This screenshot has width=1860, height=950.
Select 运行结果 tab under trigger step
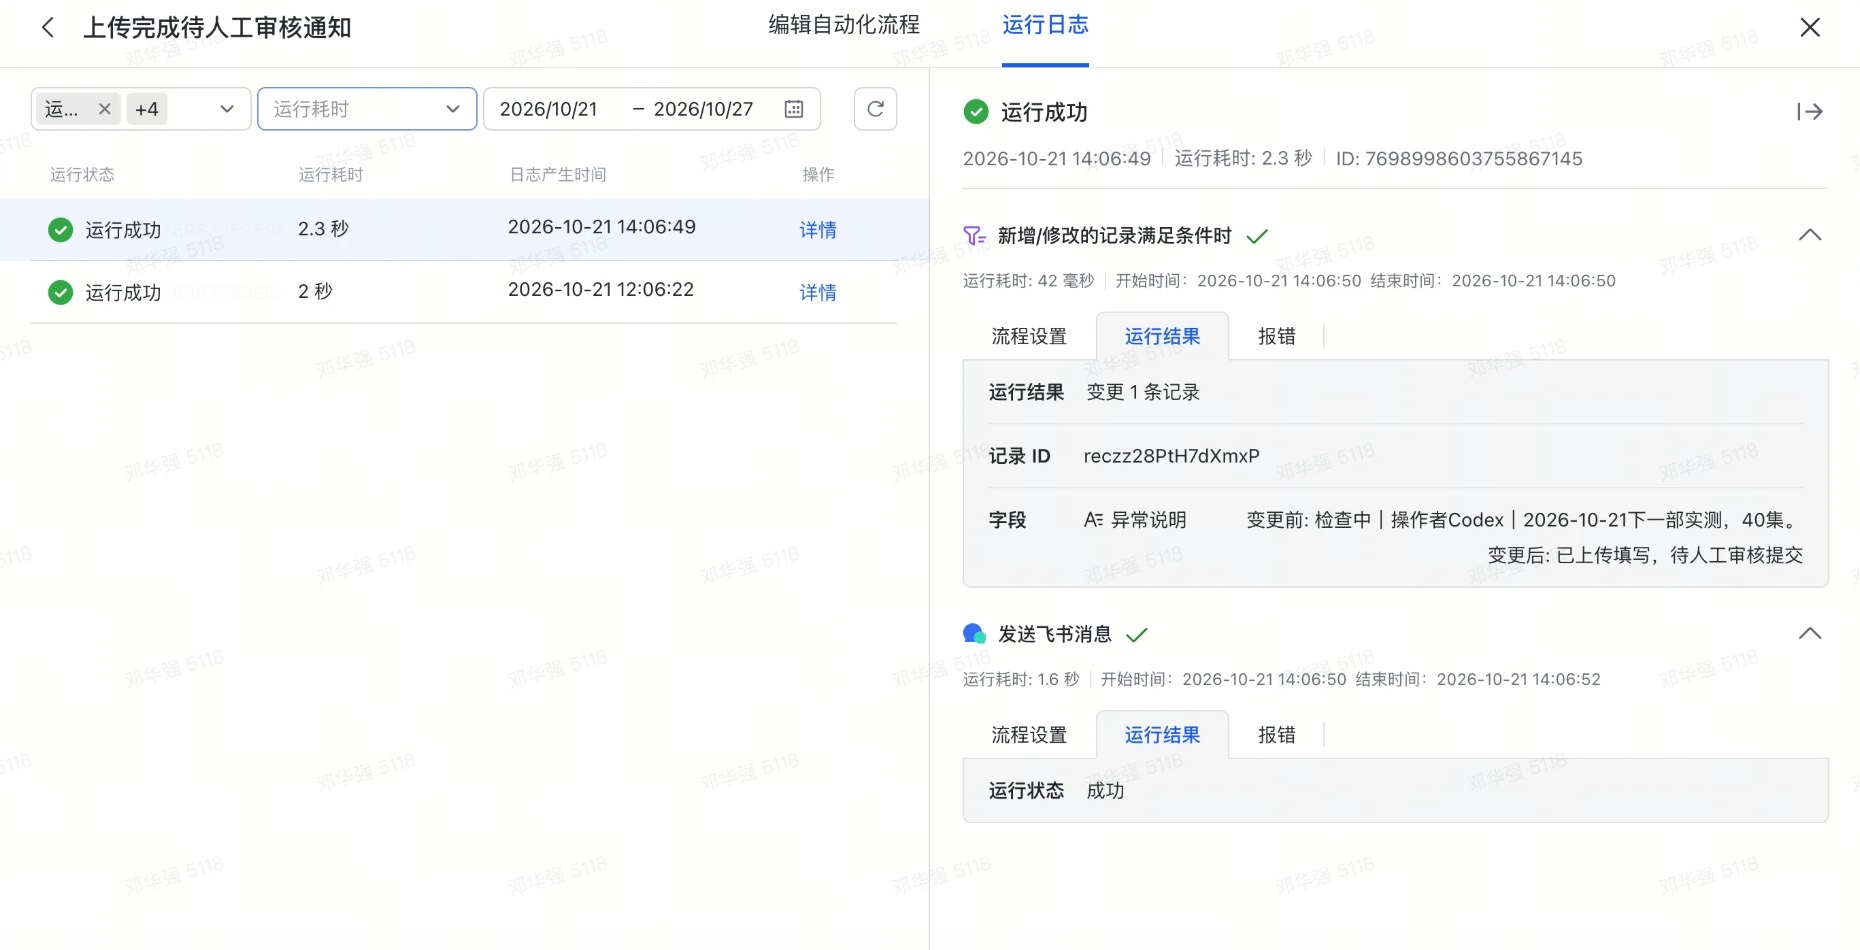(1162, 337)
